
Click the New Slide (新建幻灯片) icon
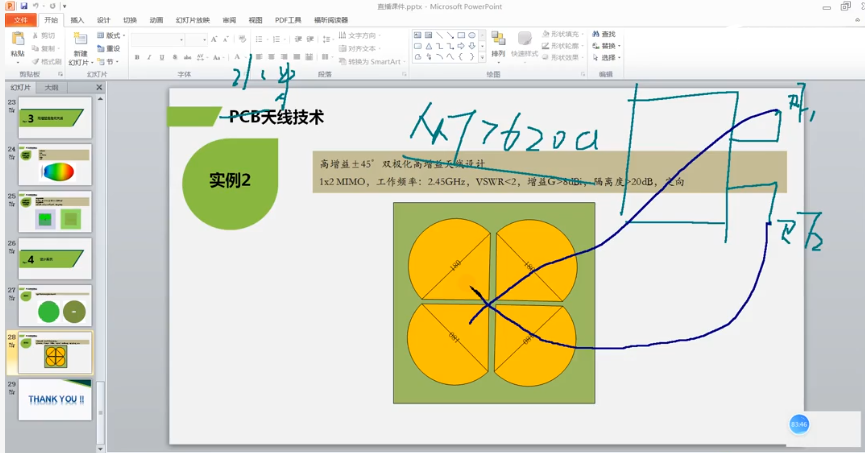tap(81, 40)
